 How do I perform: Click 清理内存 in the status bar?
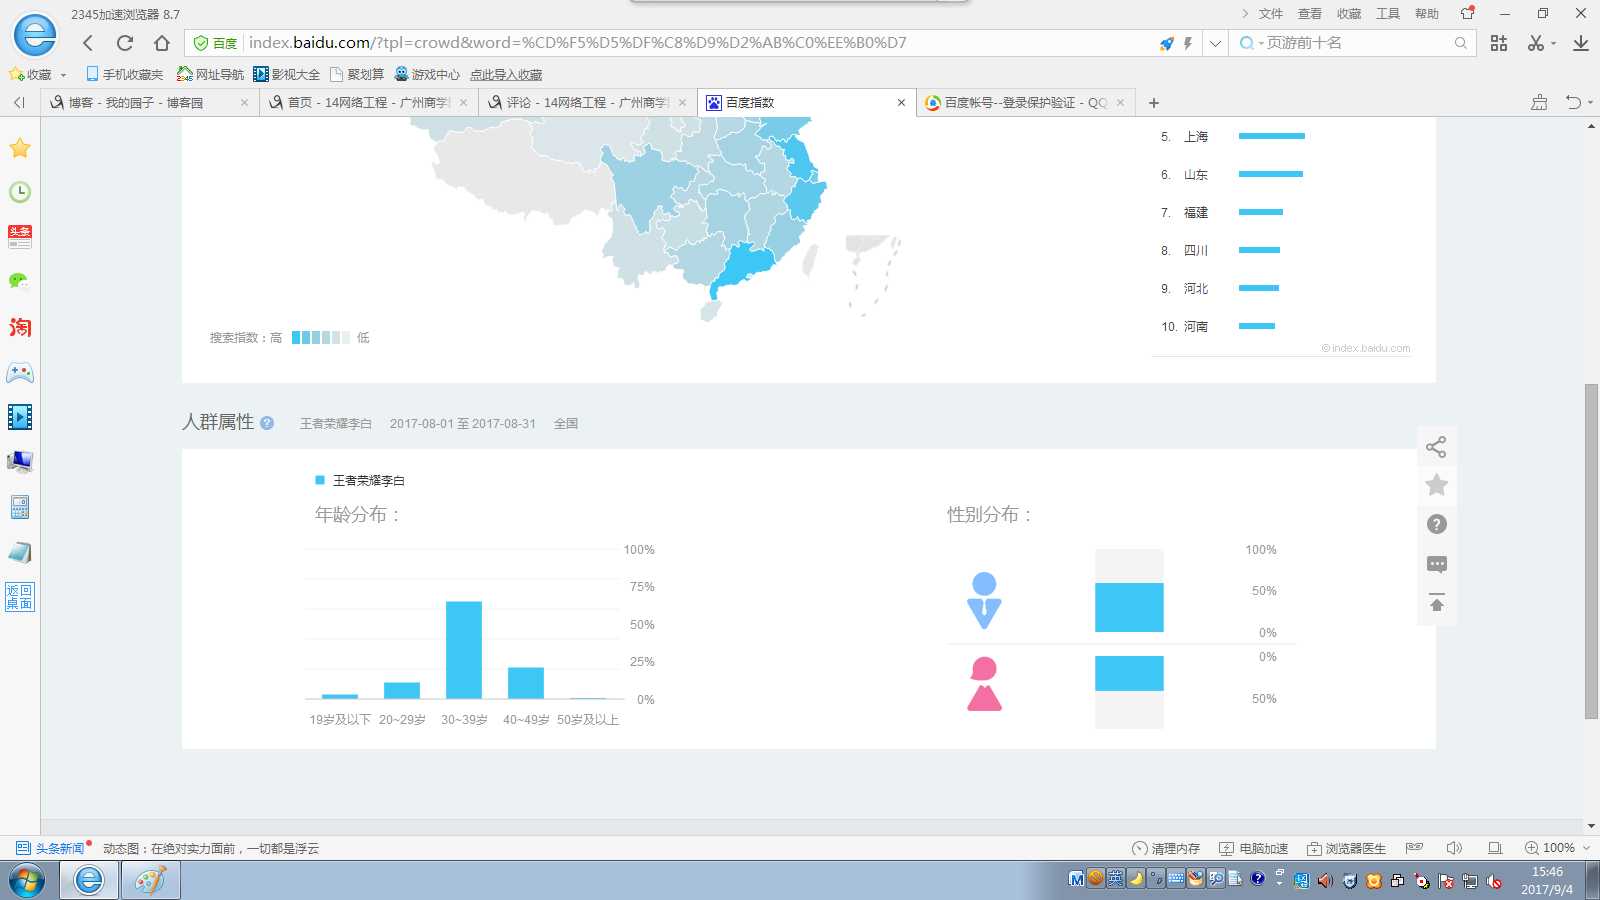[1166, 848]
